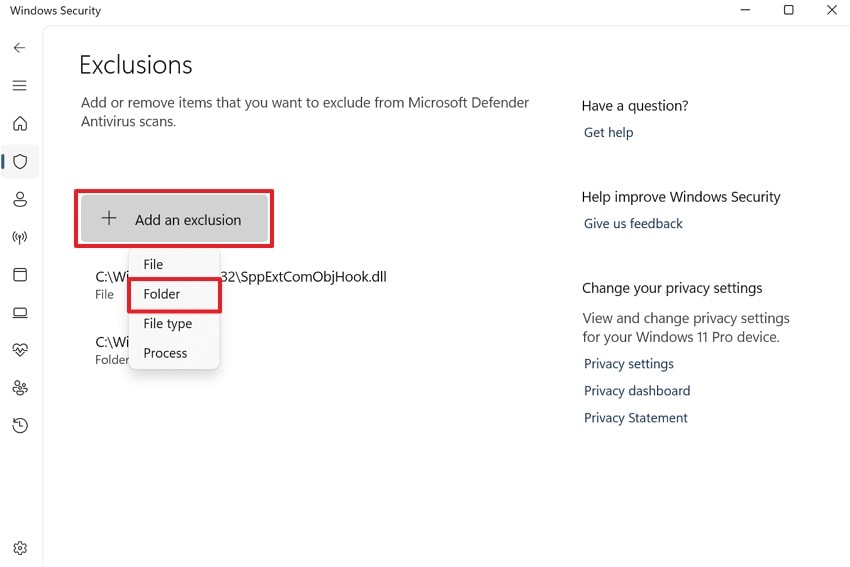Pick Process from exclusion menu
This screenshot has height=567, width=850.
pyautogui.click(x=165, y=352)
